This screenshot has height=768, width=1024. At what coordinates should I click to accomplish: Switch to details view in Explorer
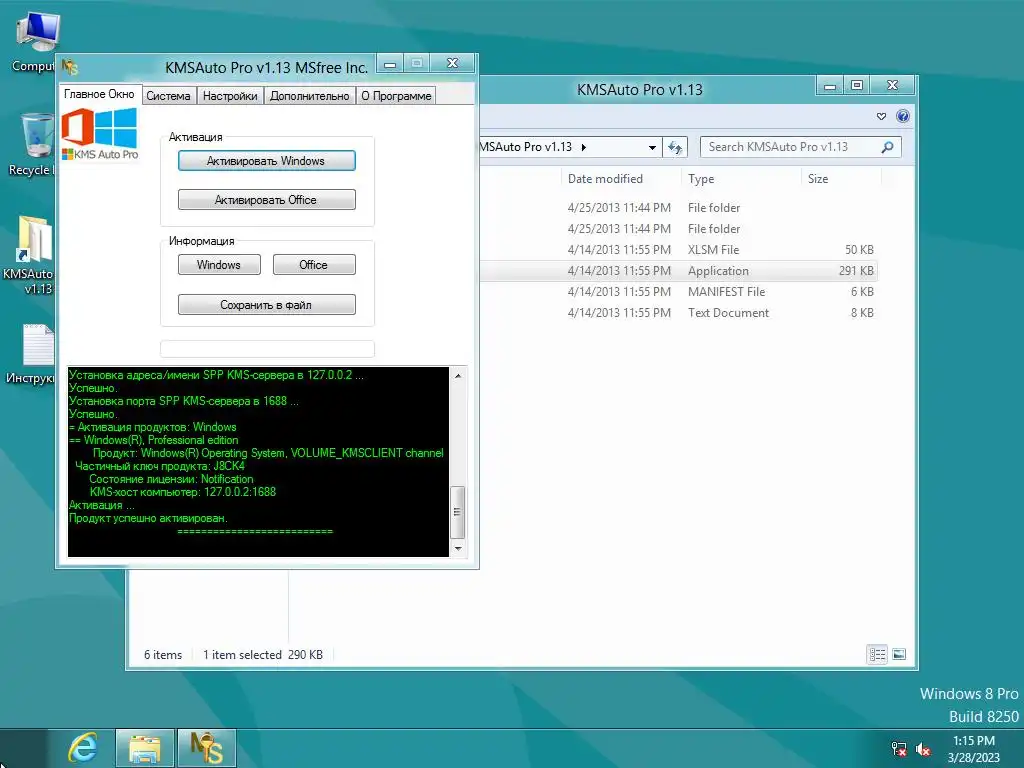(877, 654)
